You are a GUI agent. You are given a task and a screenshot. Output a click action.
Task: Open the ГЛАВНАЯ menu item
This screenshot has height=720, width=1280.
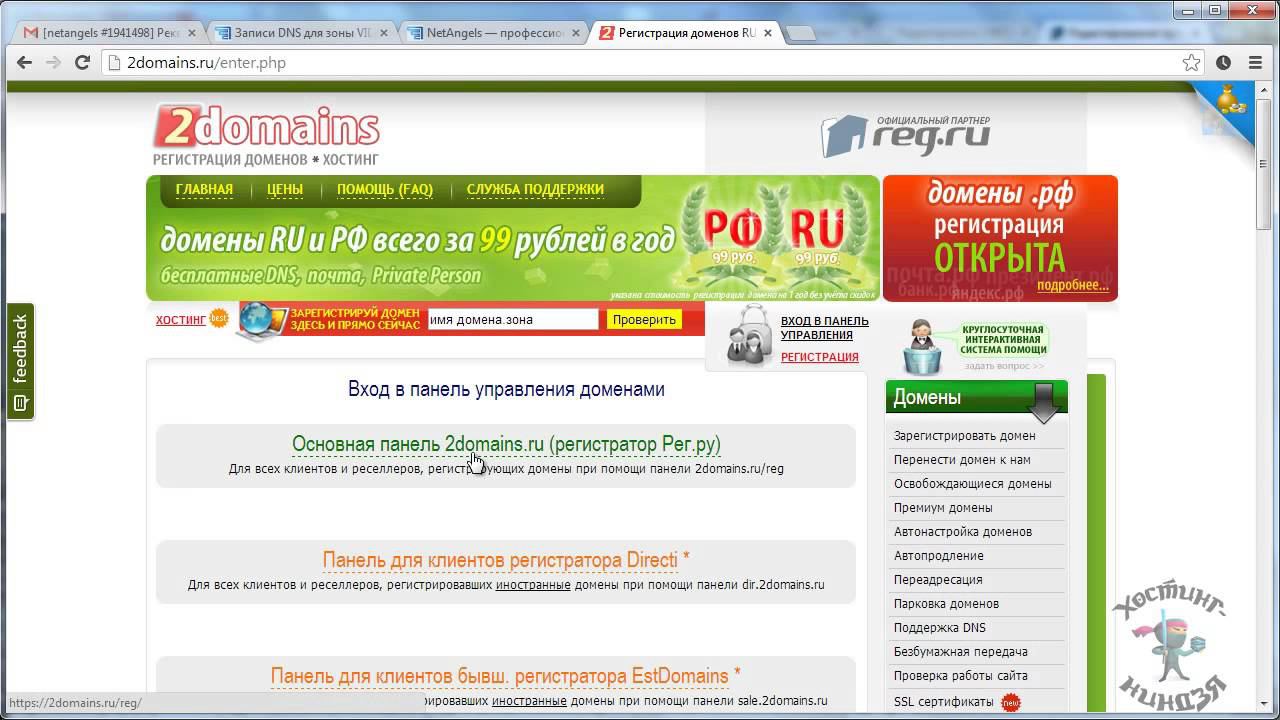[x=204, y=189]
